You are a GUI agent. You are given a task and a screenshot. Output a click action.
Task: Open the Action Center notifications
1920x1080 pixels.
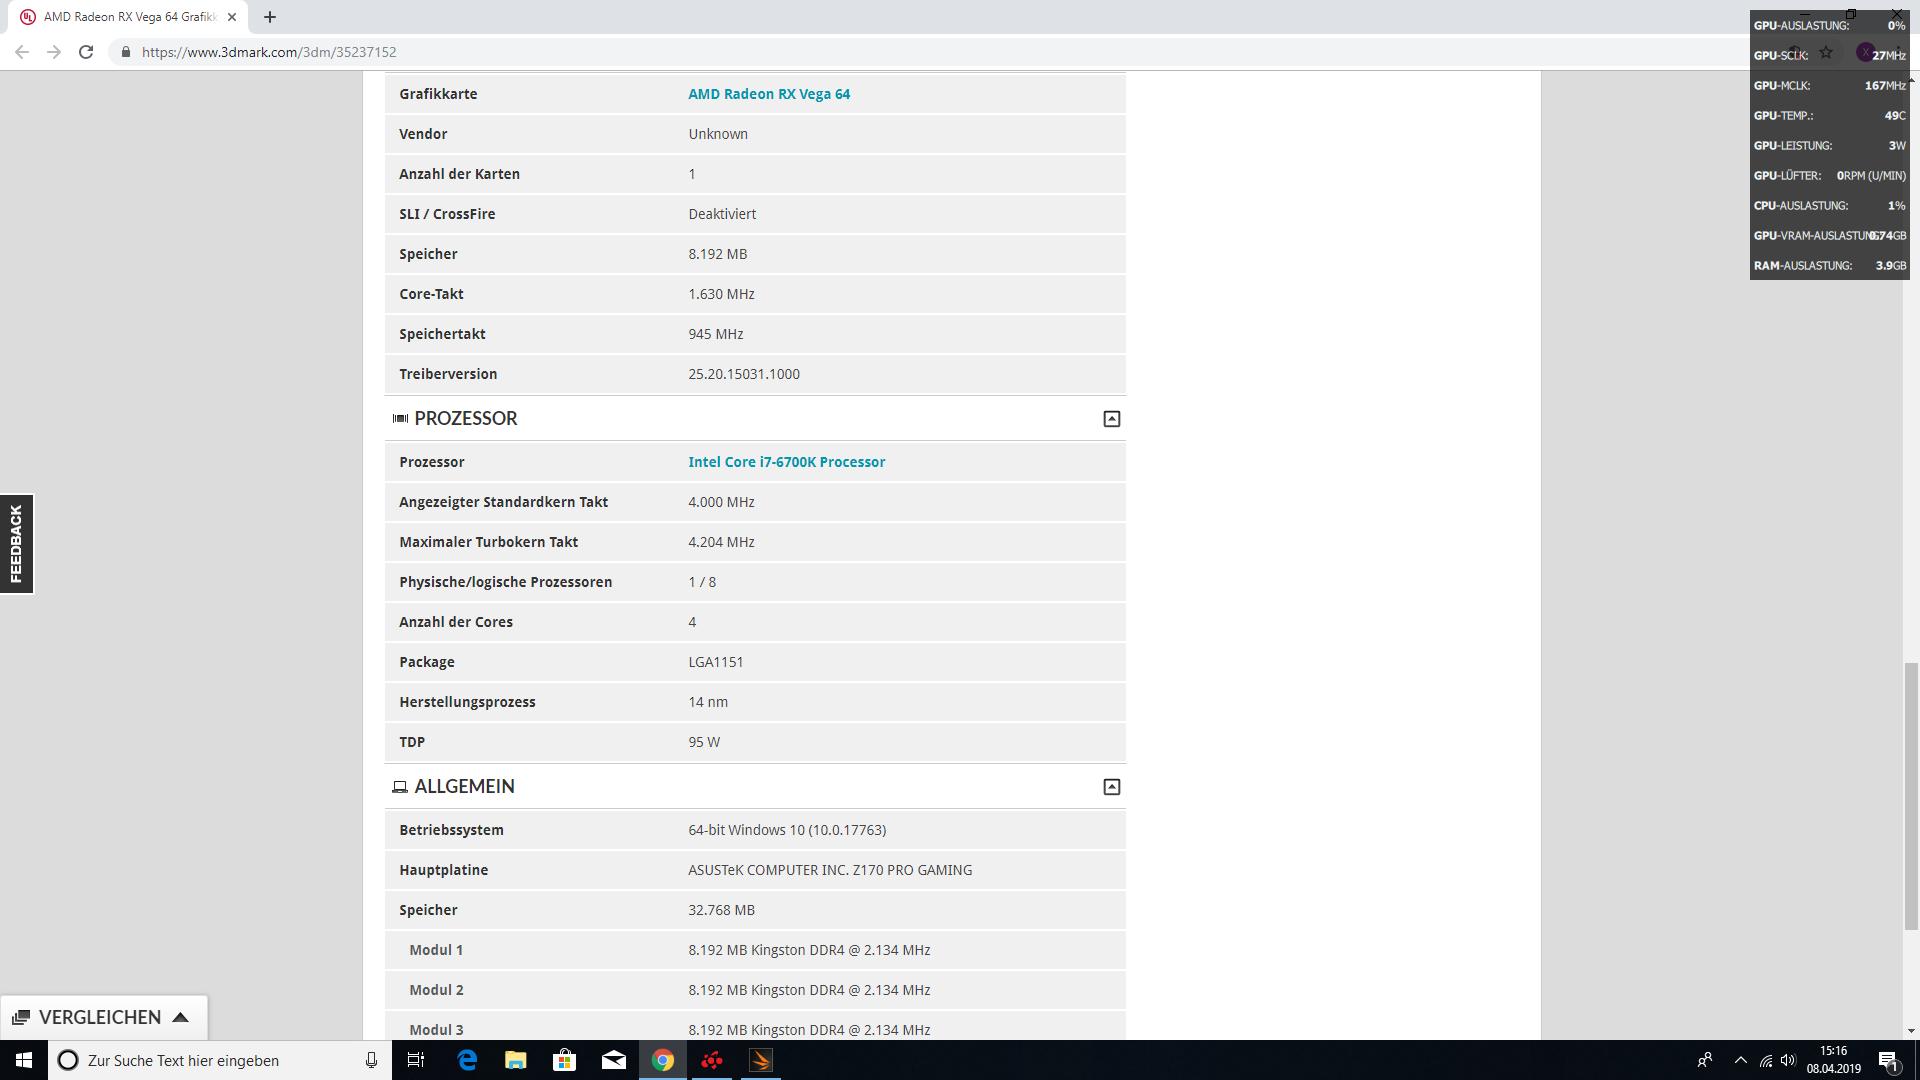[1888, 1060]
